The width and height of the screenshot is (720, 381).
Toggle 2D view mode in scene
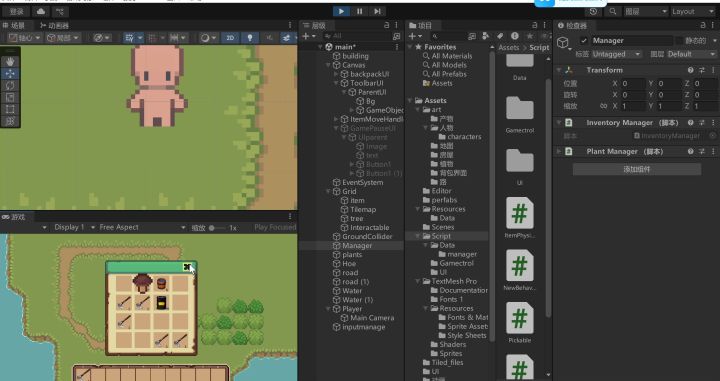tap(230, 38)
